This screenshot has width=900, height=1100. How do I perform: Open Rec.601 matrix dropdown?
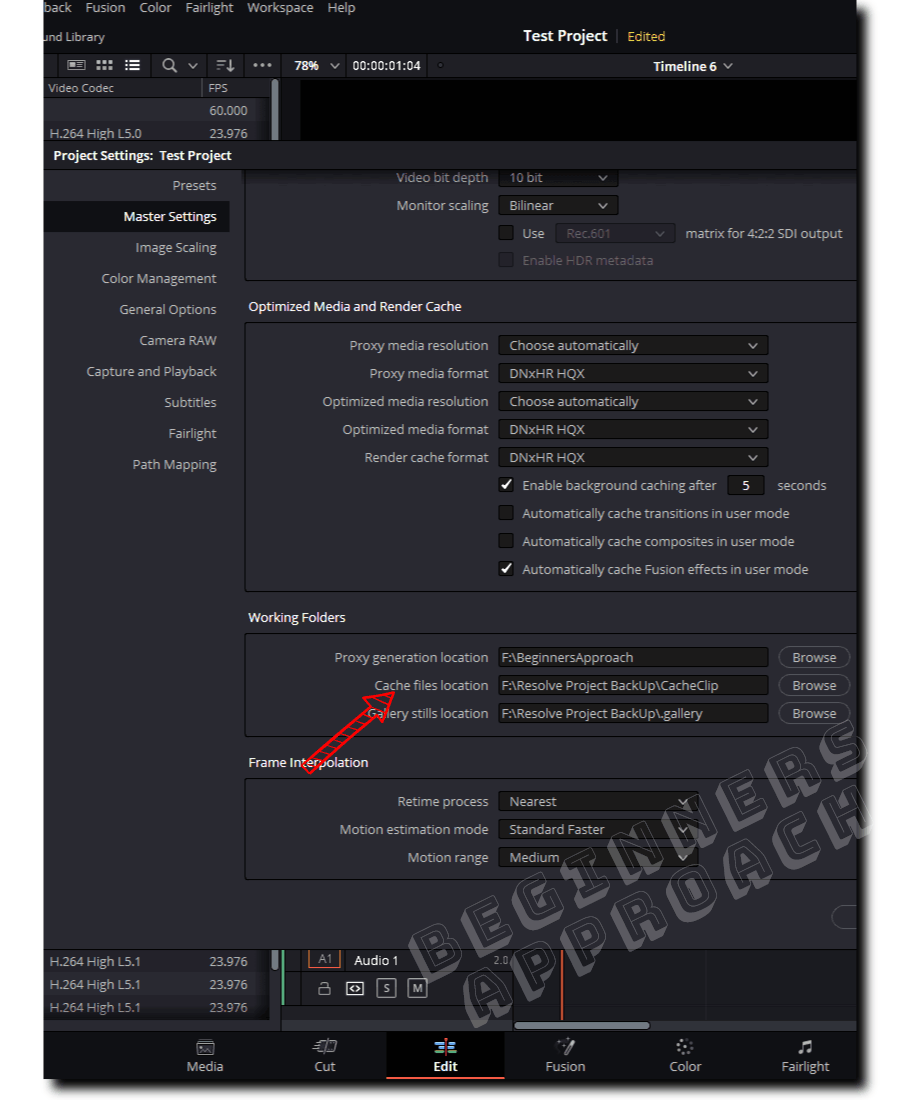(615, 234)
